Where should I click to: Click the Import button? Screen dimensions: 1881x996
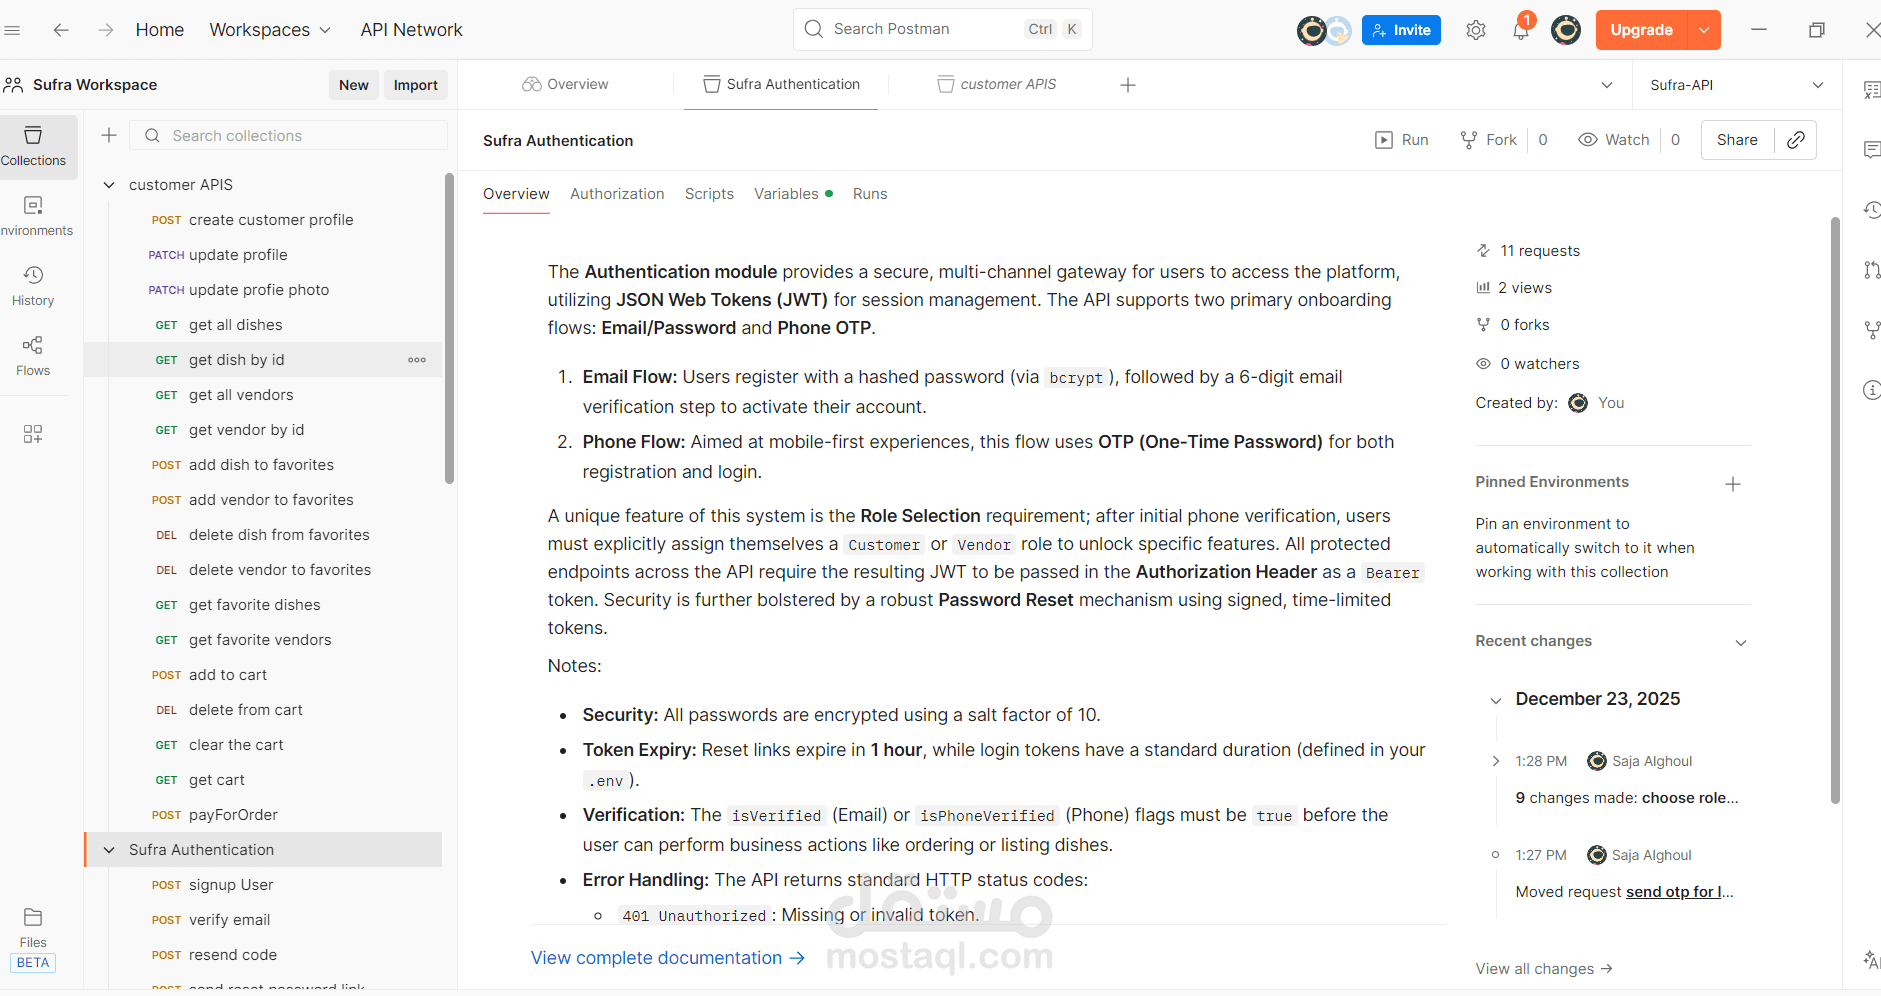tap(416, 85)
